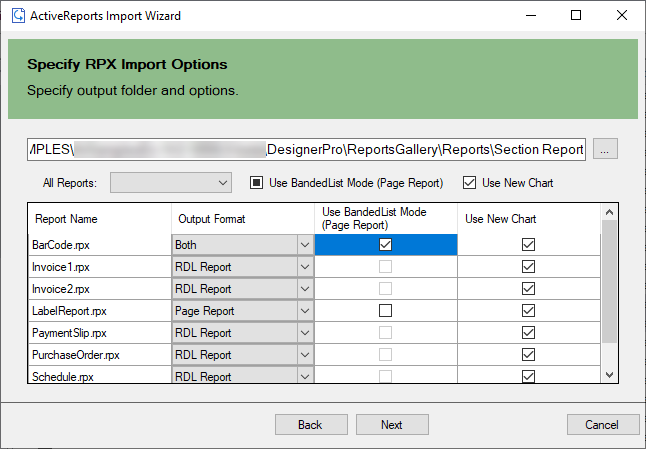Open the All Reports dropdown

tap(171, 182)
